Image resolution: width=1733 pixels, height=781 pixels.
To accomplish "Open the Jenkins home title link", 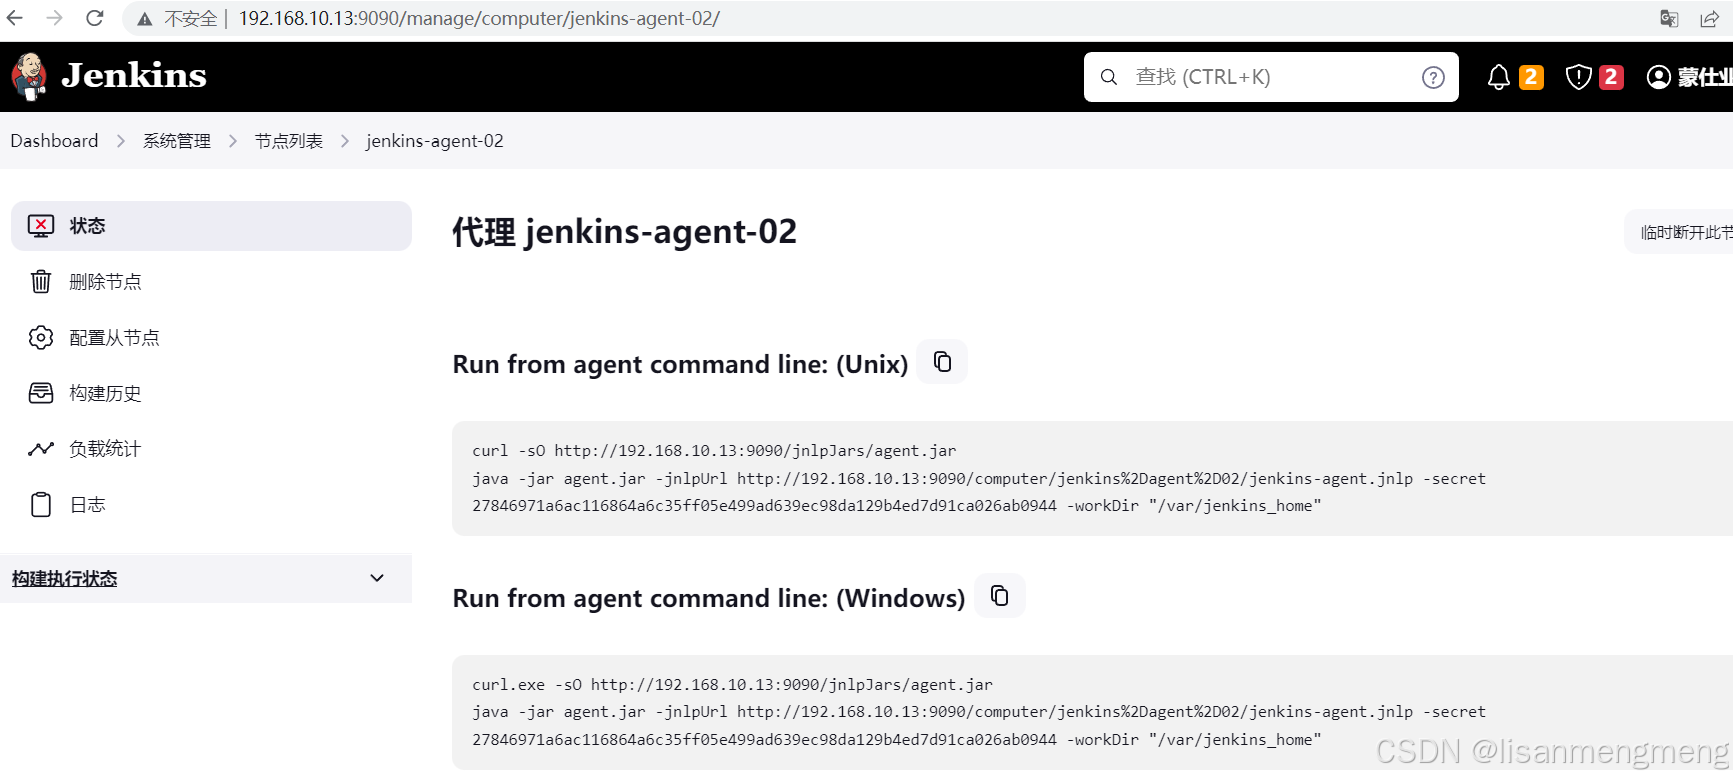I will click(x=134, y=76).
